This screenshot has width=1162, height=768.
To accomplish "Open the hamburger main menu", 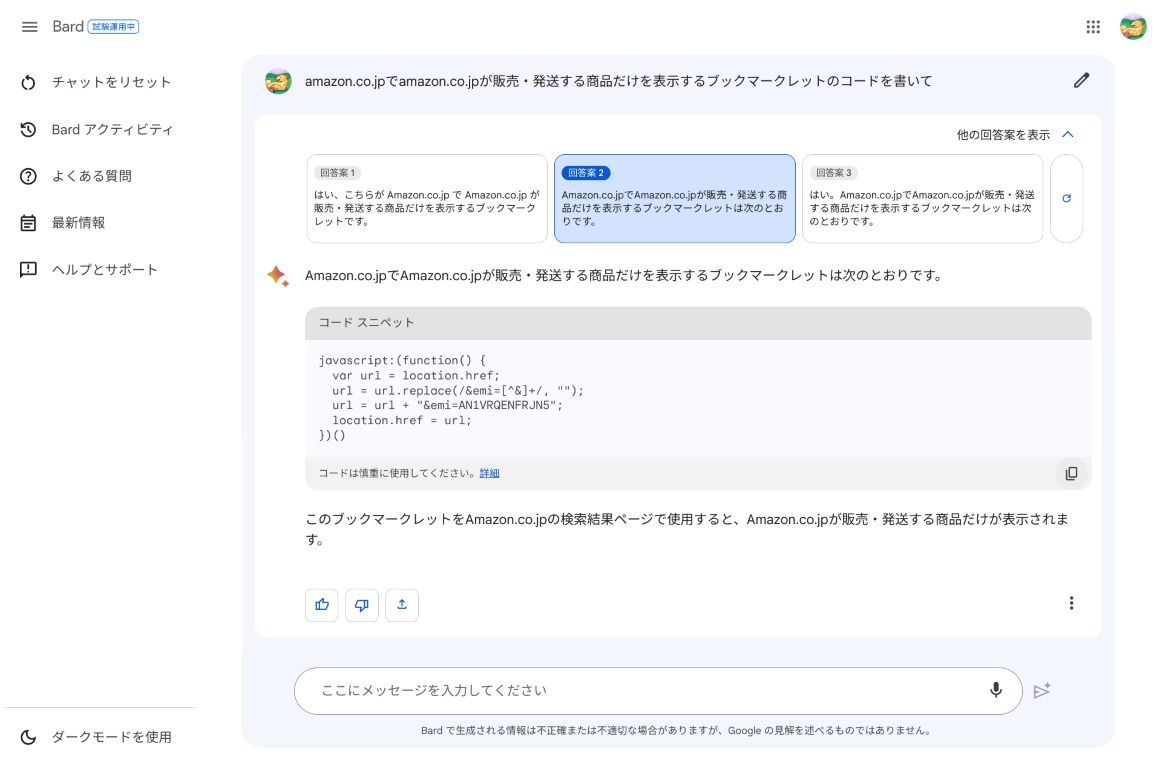I will click(30, 27).
